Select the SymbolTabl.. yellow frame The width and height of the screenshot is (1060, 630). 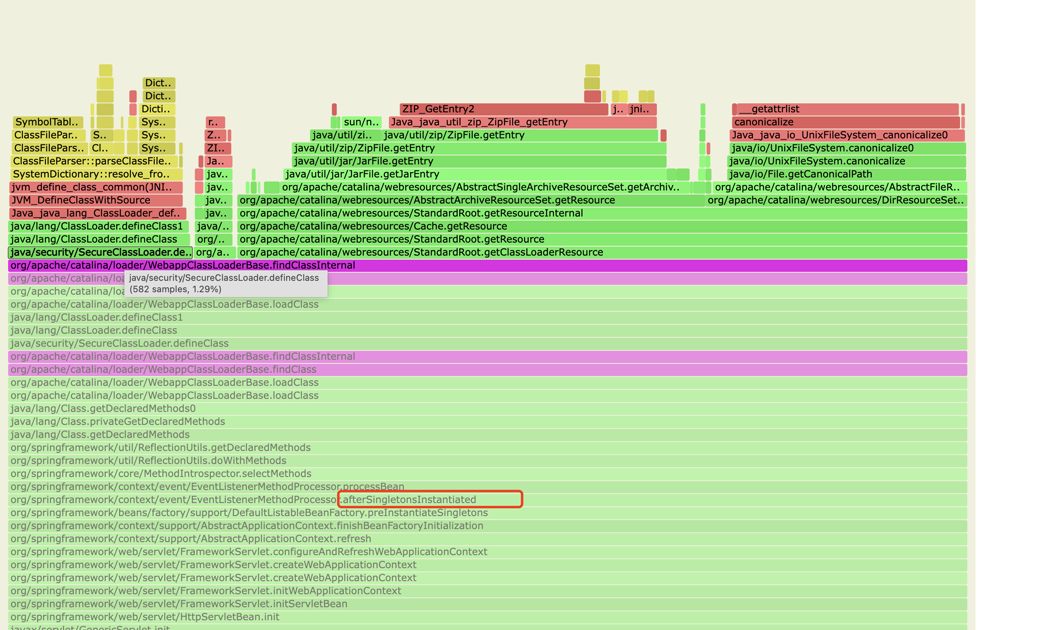point(47,122)
